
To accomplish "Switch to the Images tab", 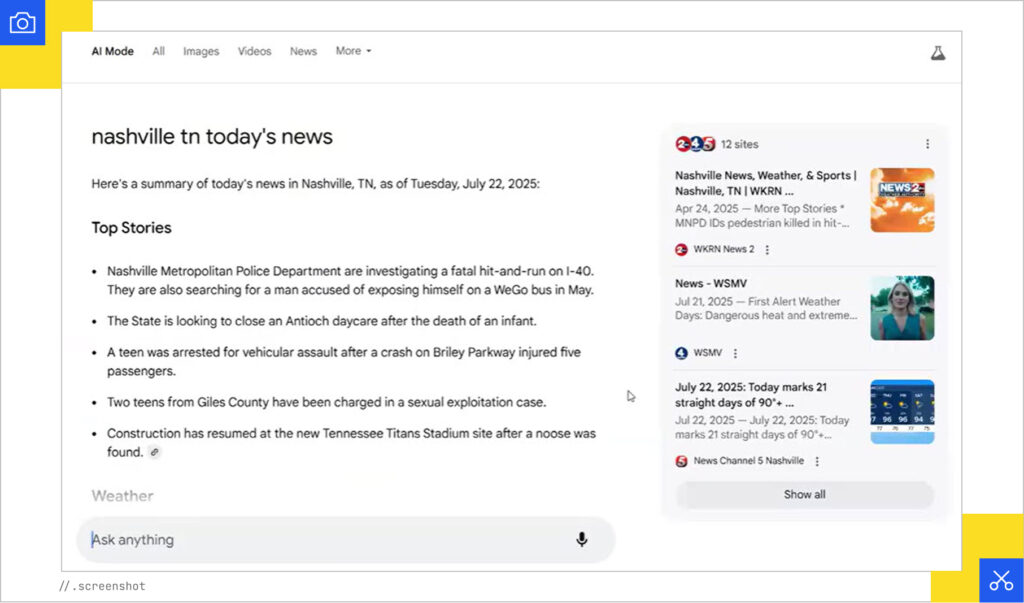I will click(x=201, y=51).
